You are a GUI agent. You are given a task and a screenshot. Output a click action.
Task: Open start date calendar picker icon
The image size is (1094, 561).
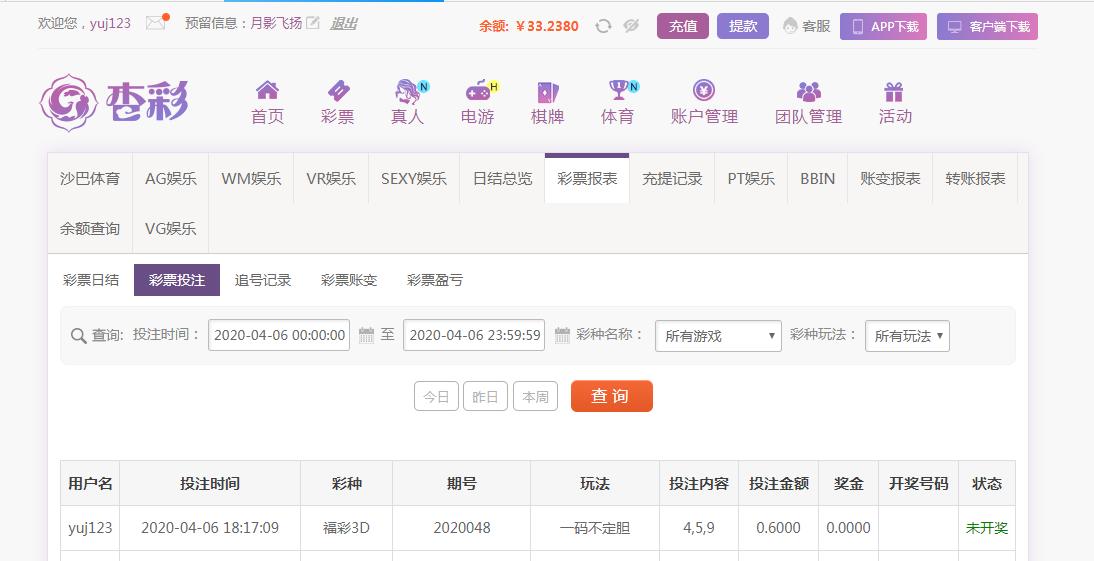(x=366, y=335)
